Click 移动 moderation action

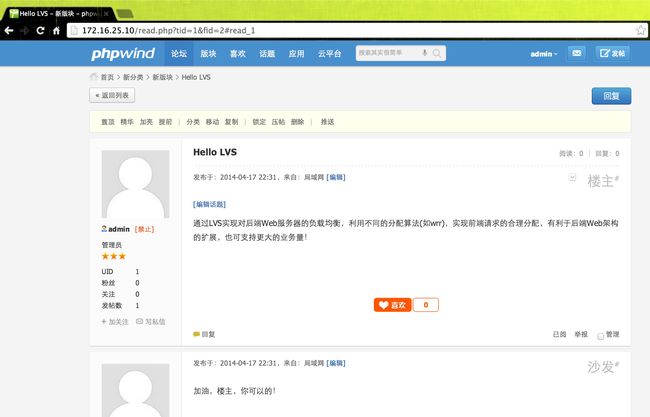212,122
